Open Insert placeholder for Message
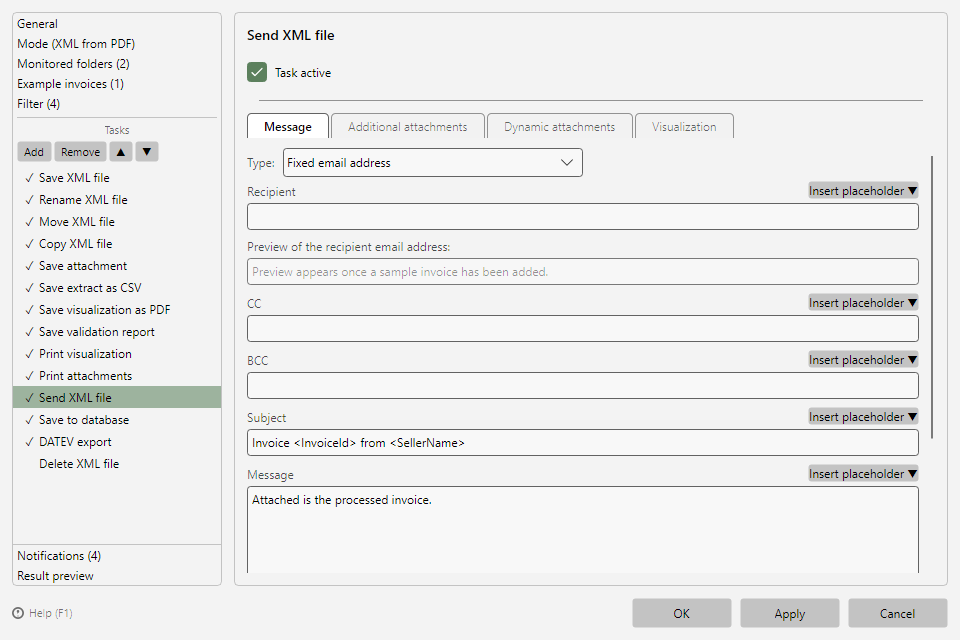The width and height of the screenshot is (960, 640). click(x=863, y=474)
